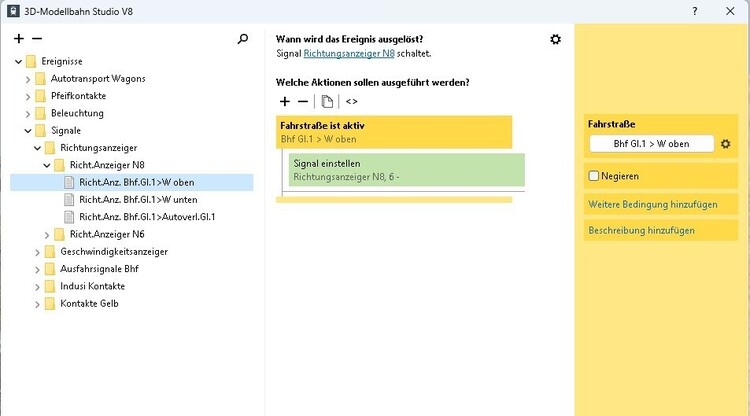Collapse the Ereignisse root folder
The image size is (750, 416).
[18, 62]
